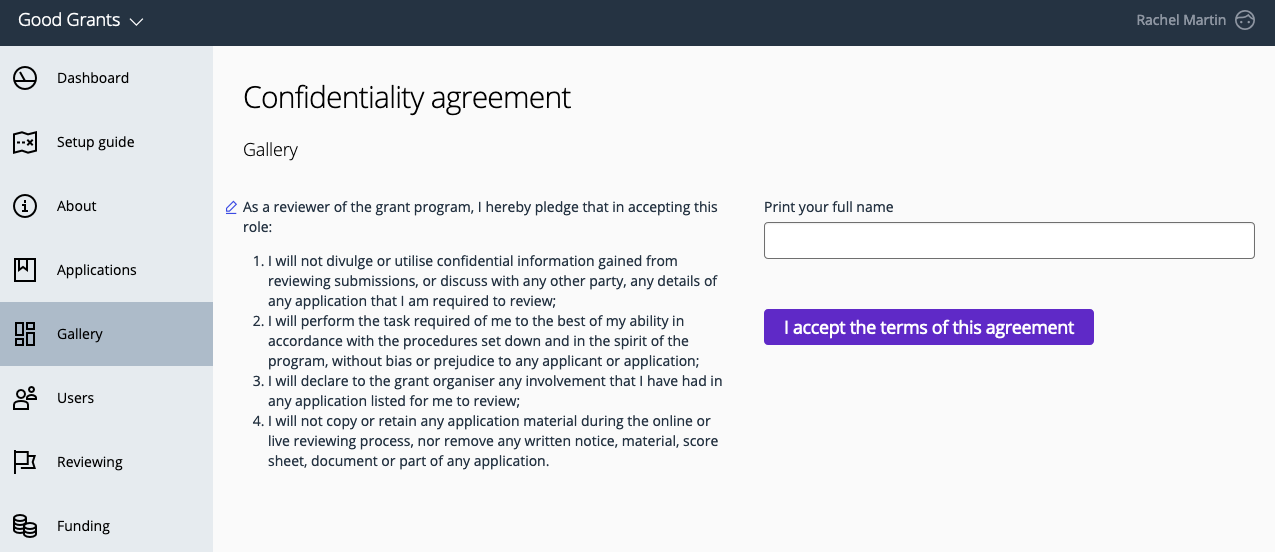Click the Dashboard gauge icon
The image size is (1275, 552).
(25, 78)
